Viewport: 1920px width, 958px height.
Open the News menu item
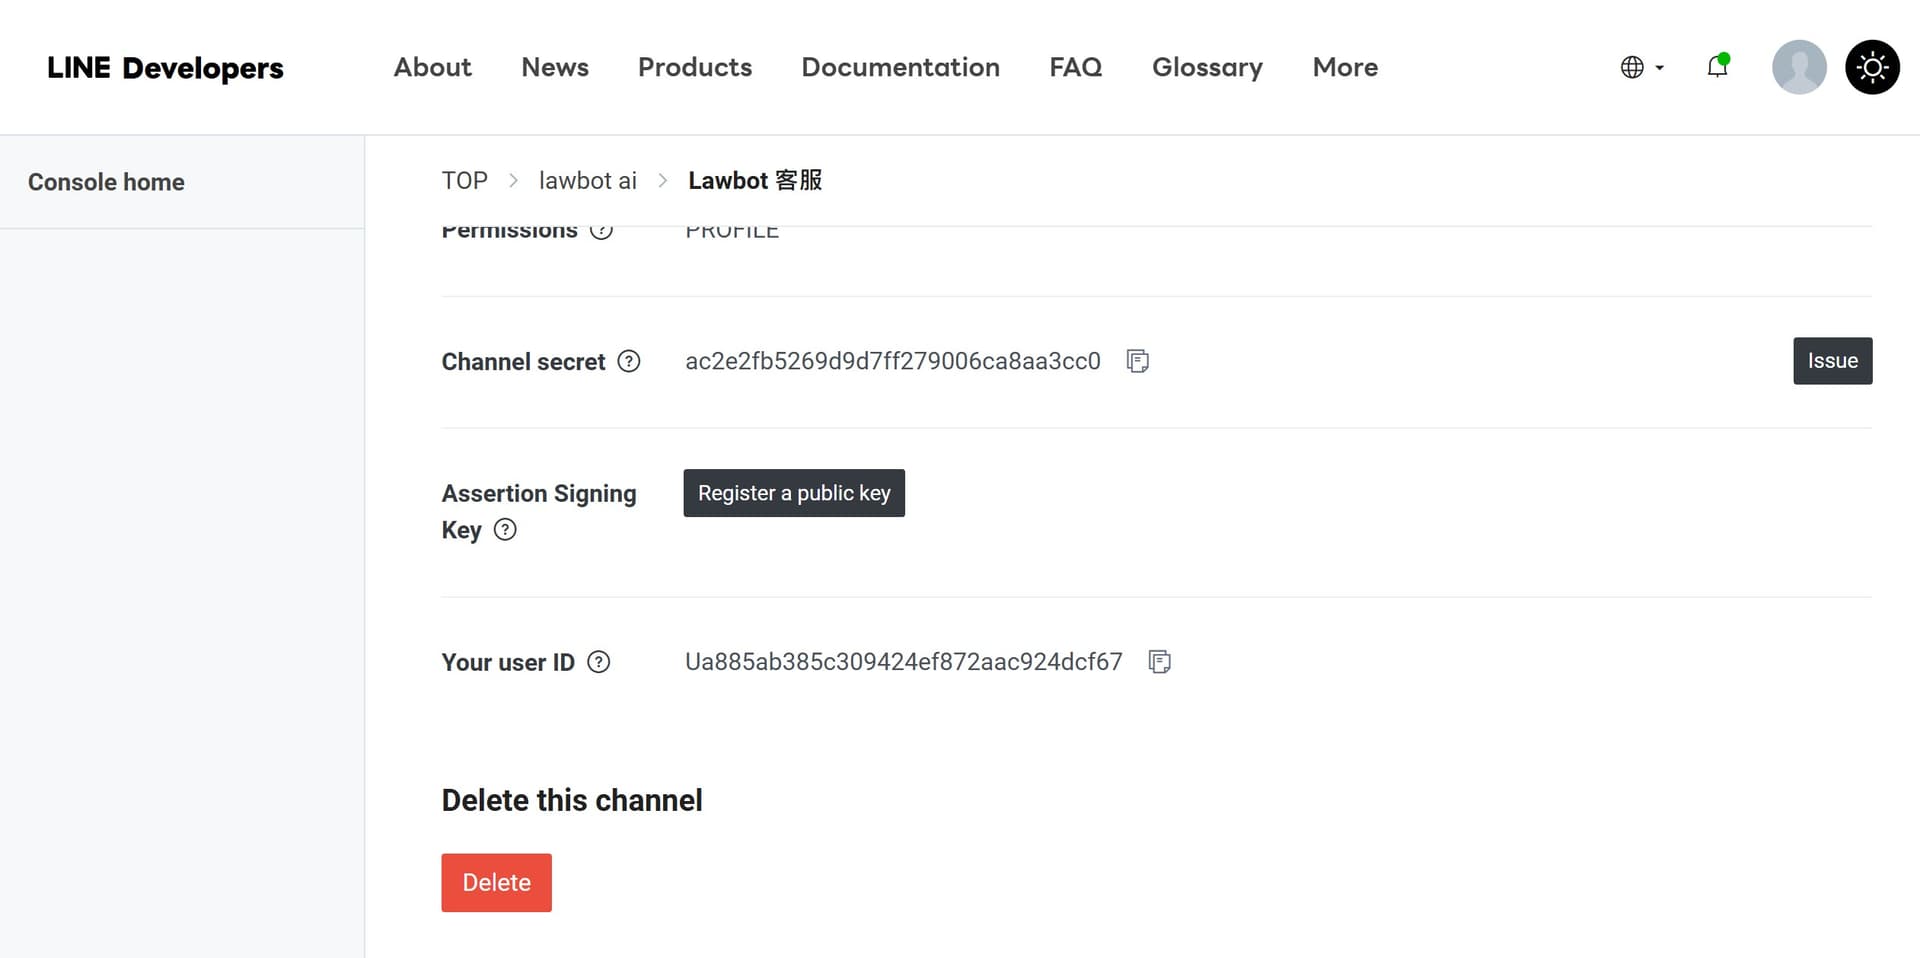pyautogui.click(x=555, y=67)
